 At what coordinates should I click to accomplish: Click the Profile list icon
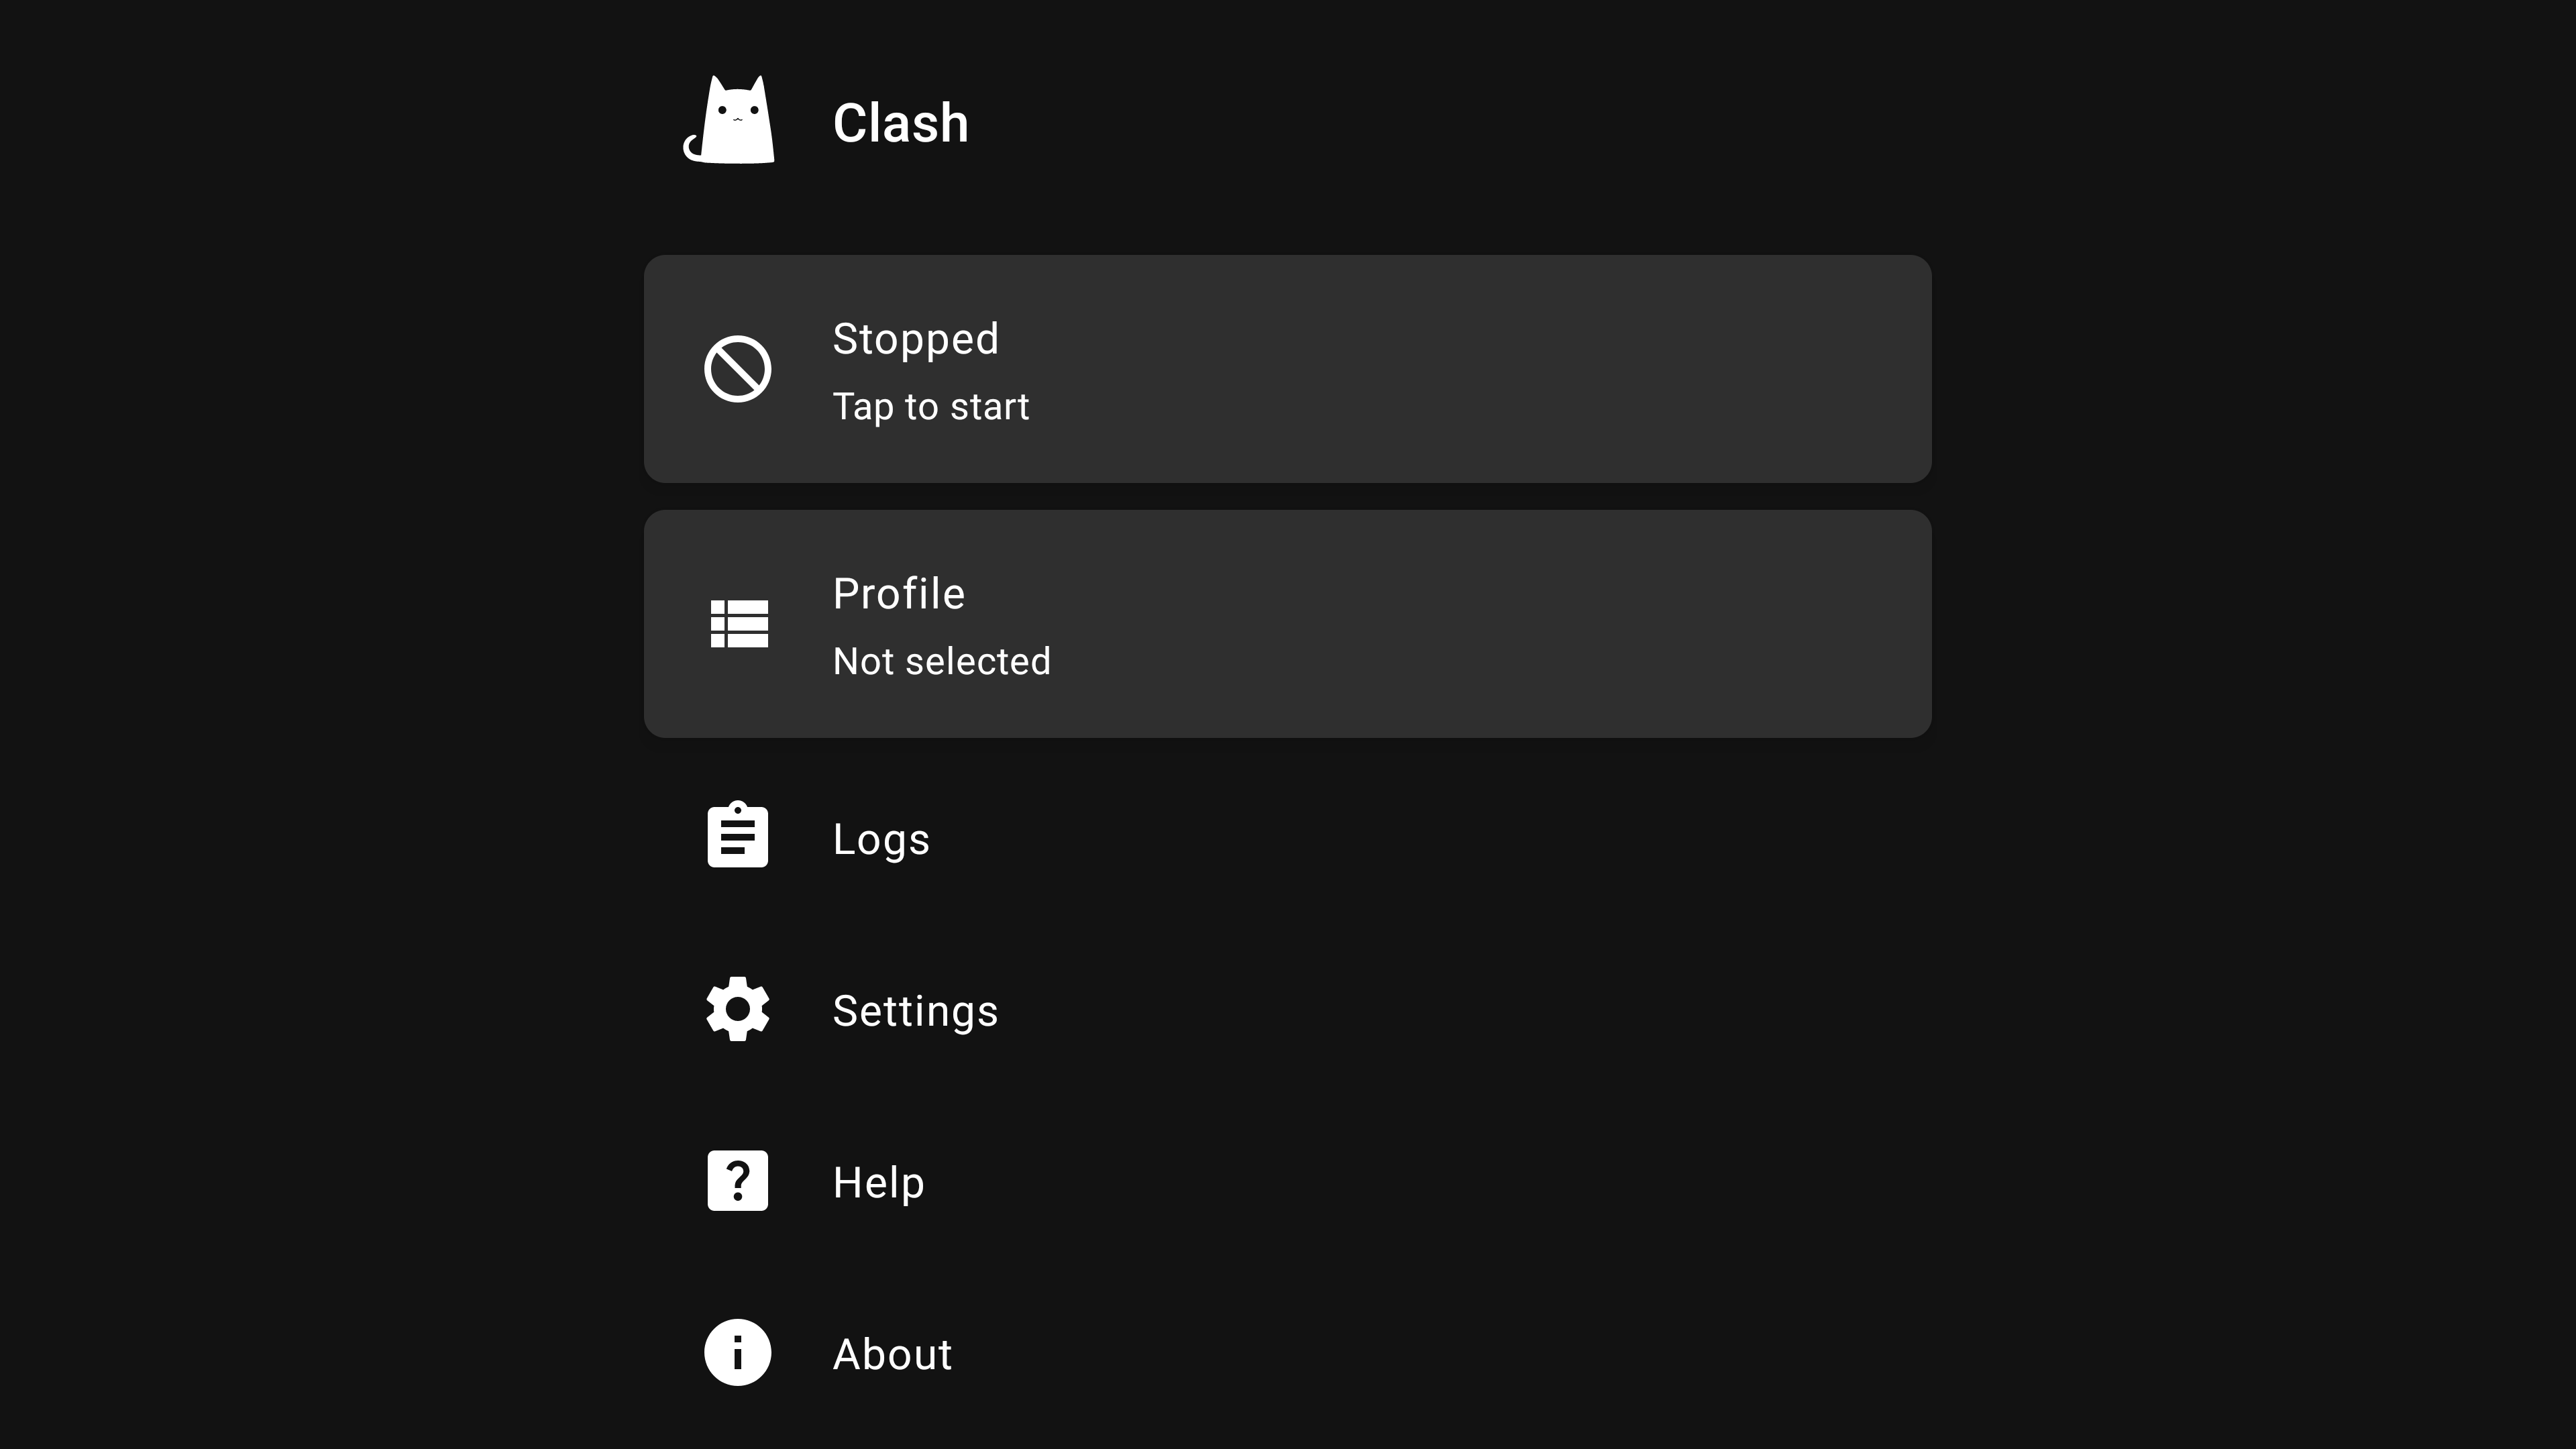[x=739, y=624]
